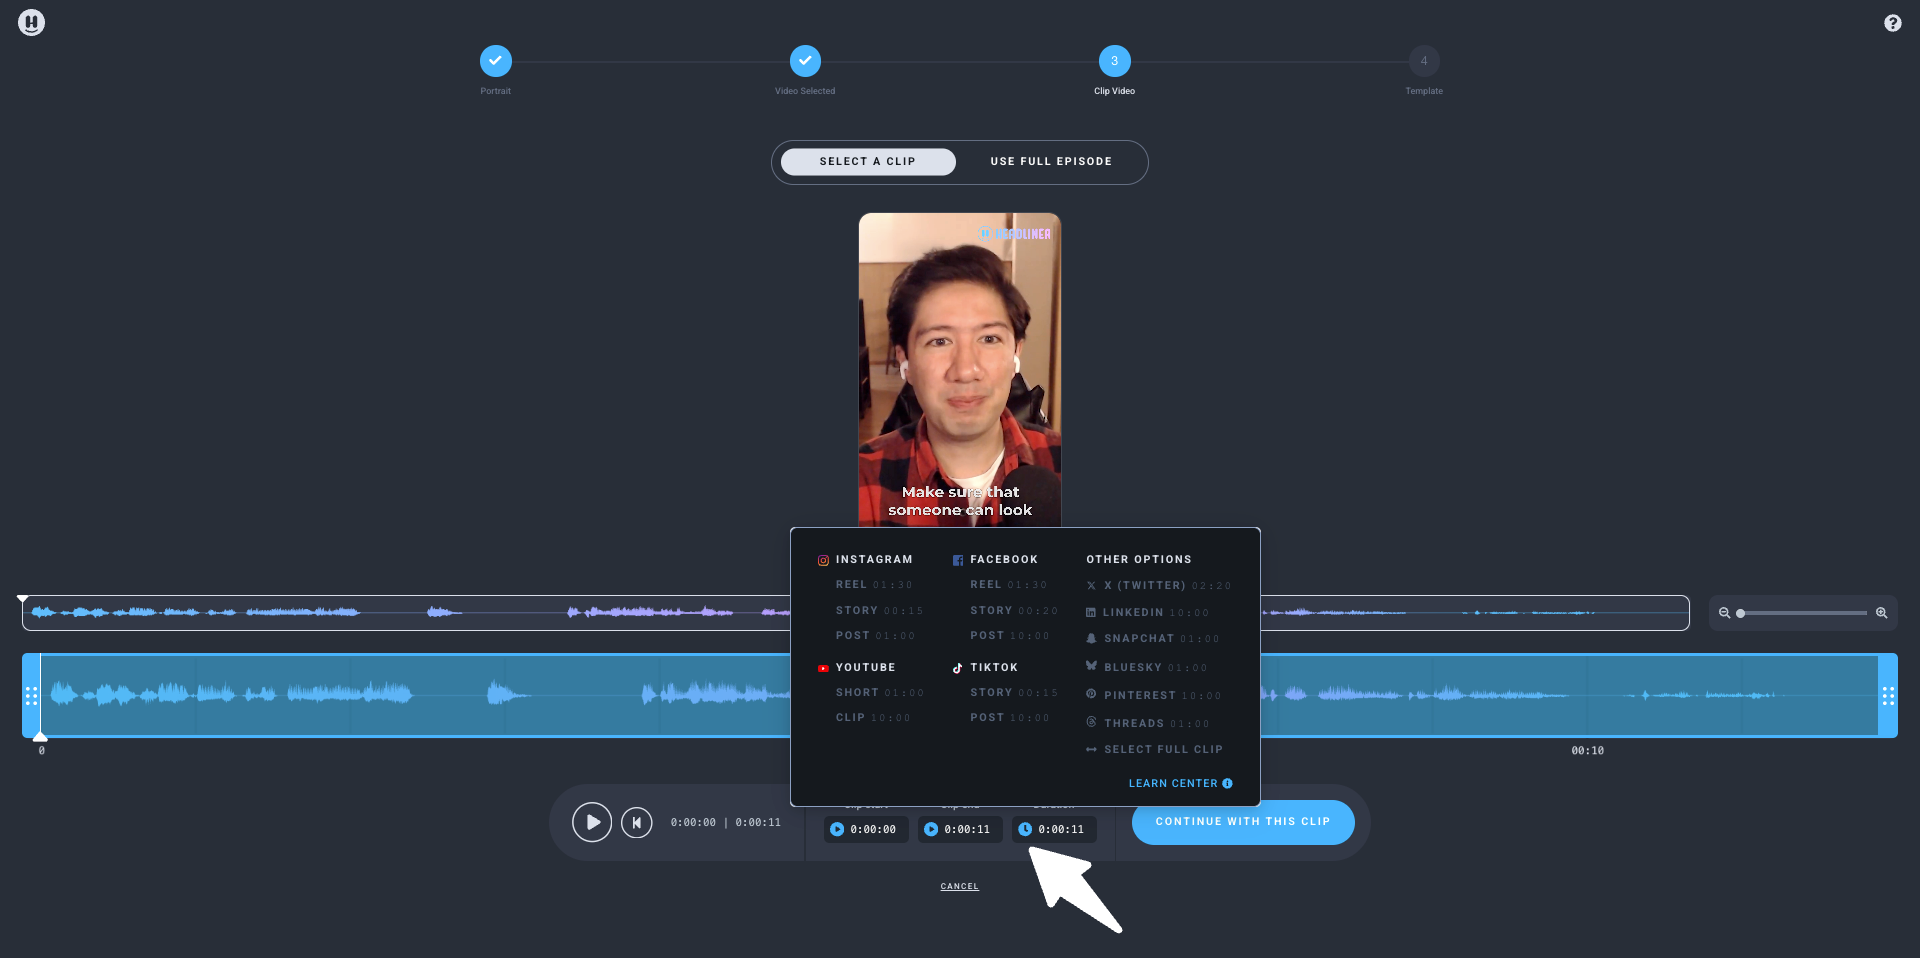Click the duration clock icon
The image size is (1920, 958).
(x=1025, y=829)
